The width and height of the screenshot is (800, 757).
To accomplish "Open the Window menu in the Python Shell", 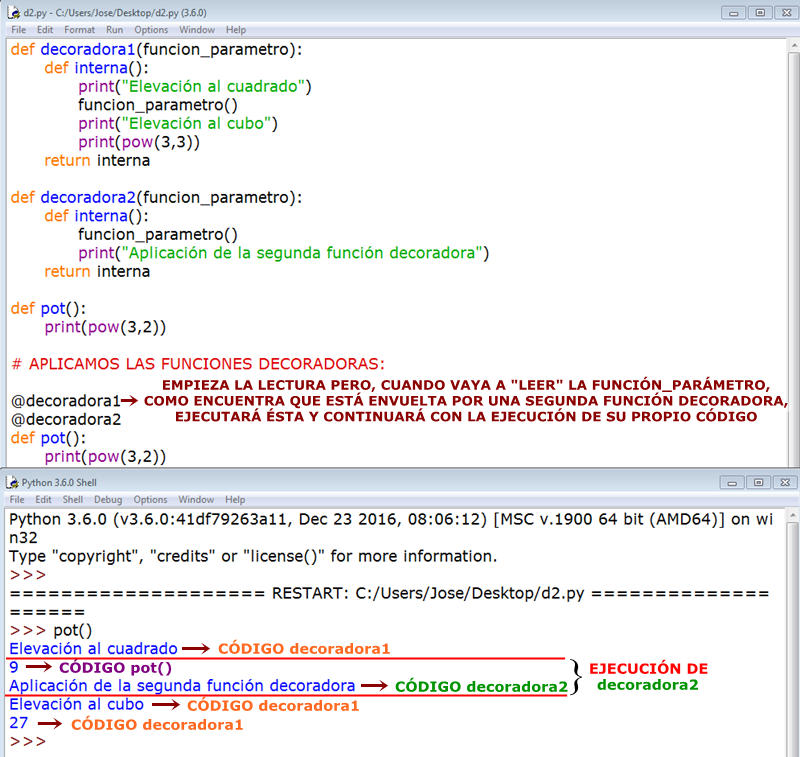I will [x=194, y=499].
